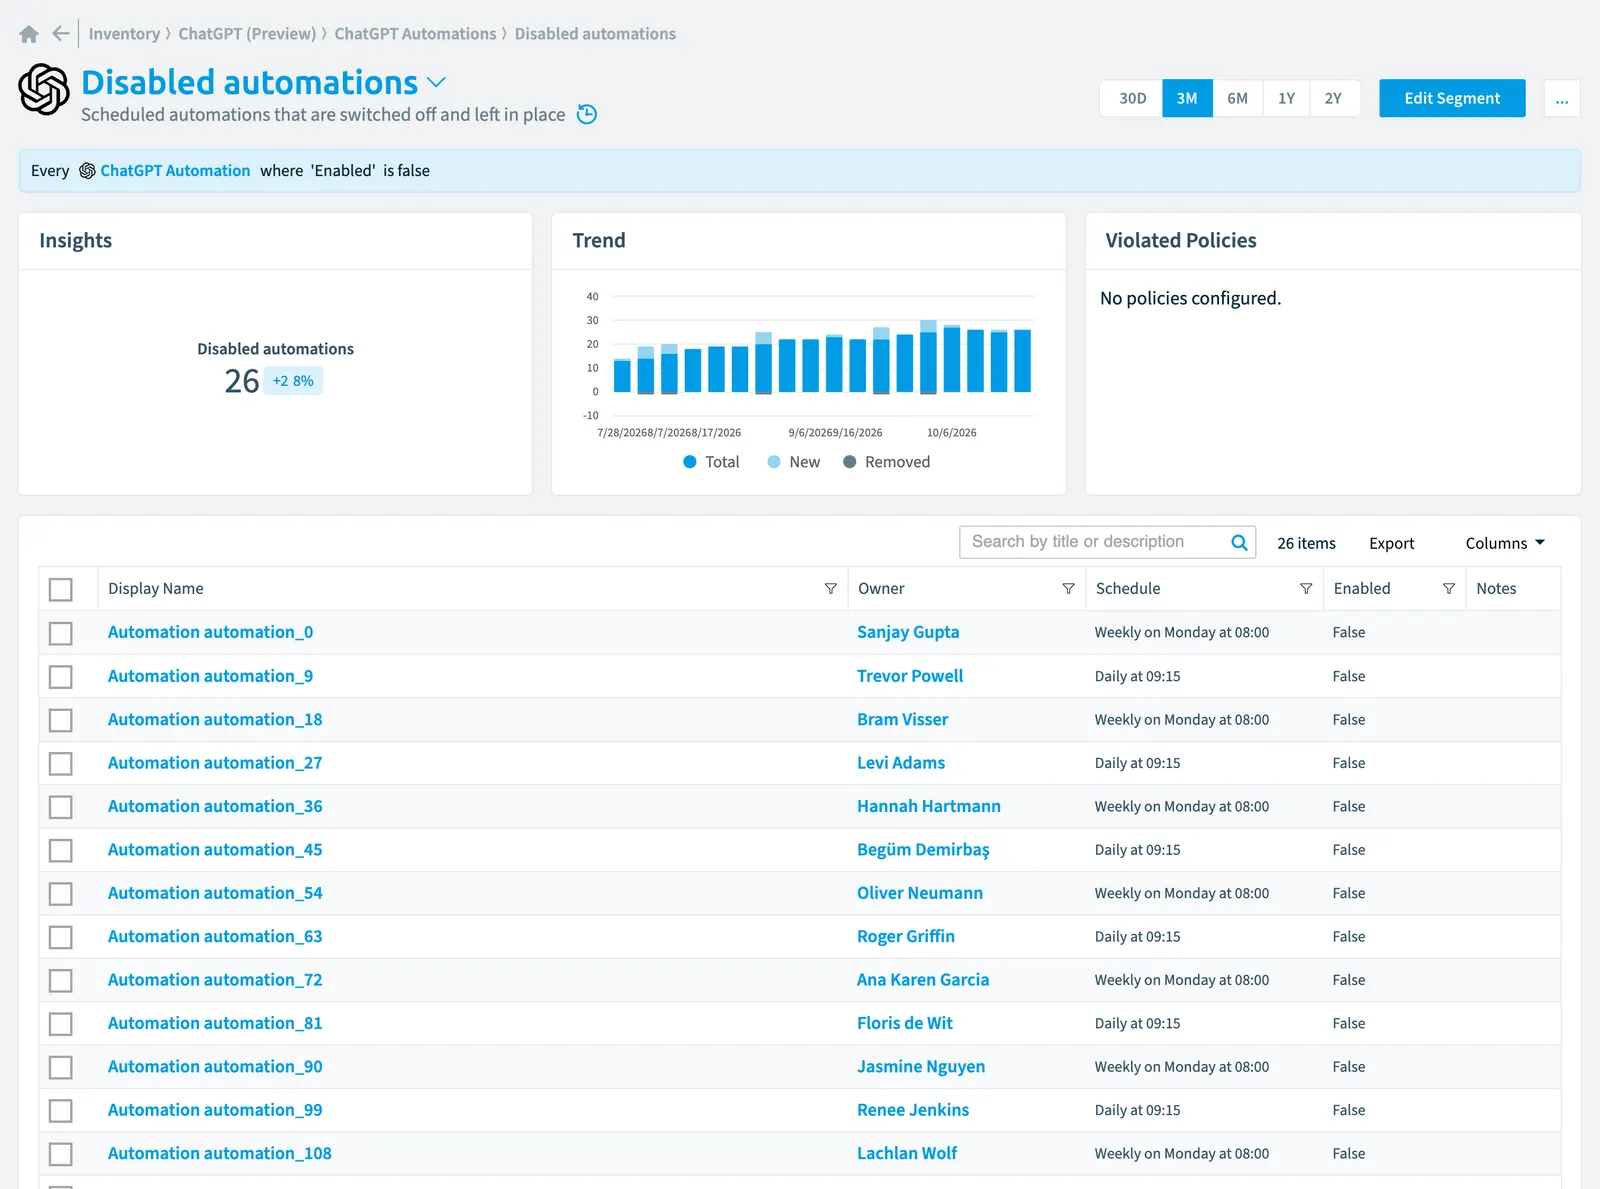Toggle the New legend swatch
Screen dimensions: 1600x1189
774,462
